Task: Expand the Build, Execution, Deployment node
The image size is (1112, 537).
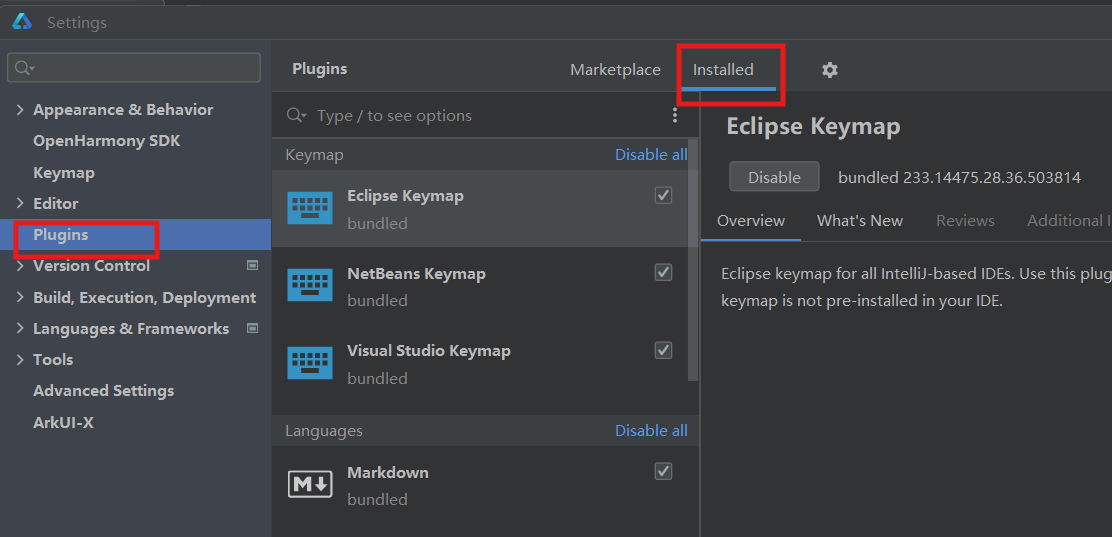Action: tap(20, 297)
